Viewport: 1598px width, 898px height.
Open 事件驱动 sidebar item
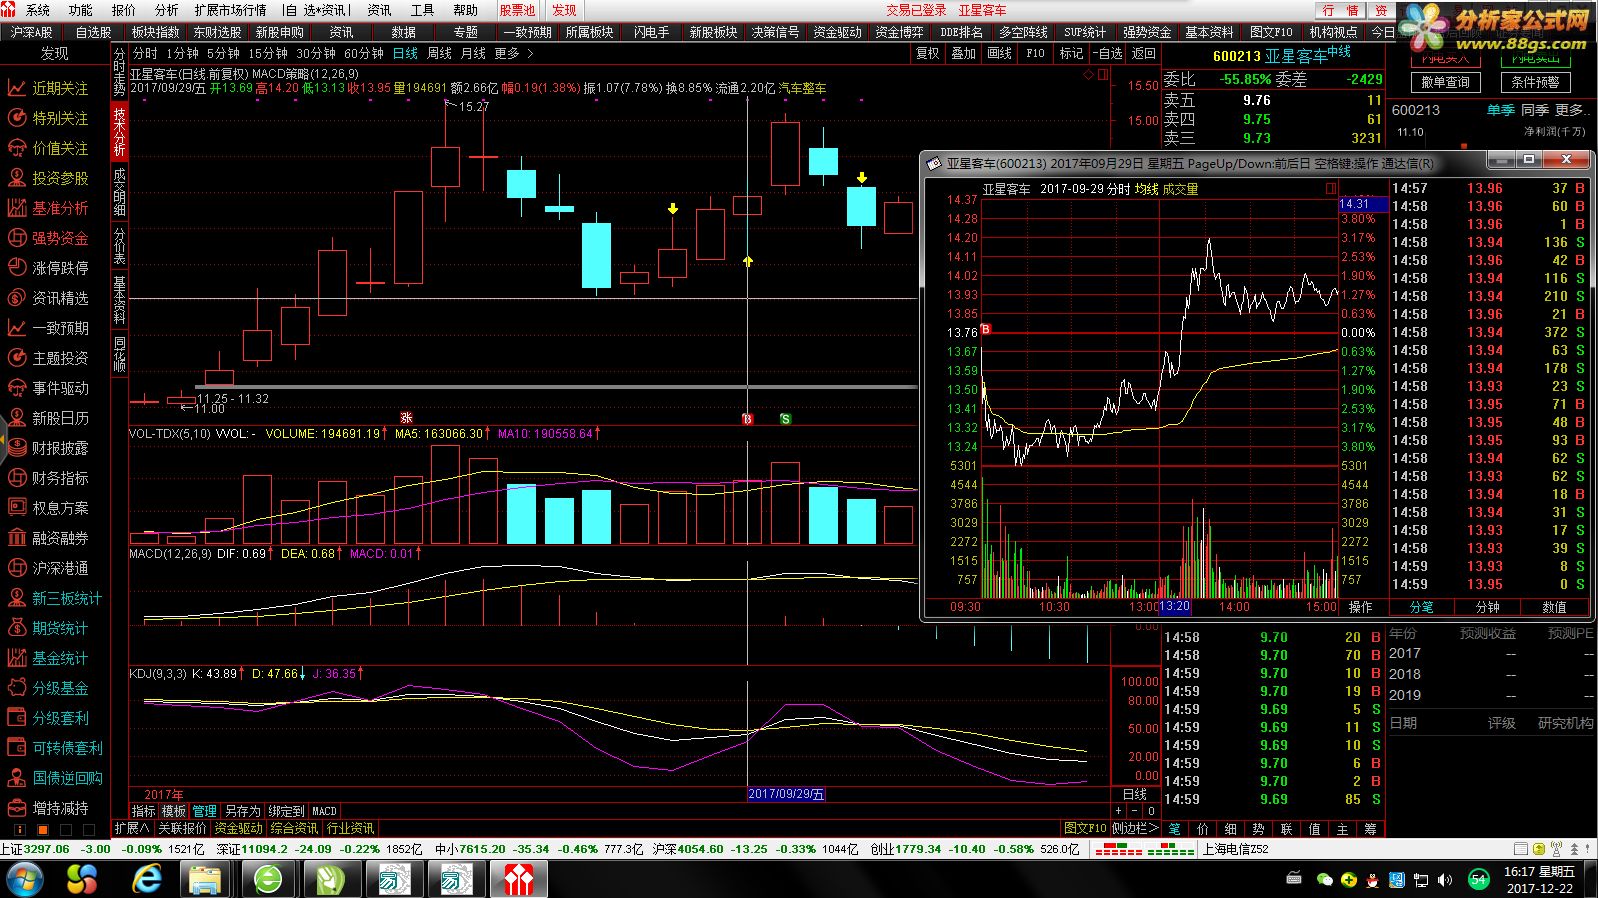coord(48,388)
